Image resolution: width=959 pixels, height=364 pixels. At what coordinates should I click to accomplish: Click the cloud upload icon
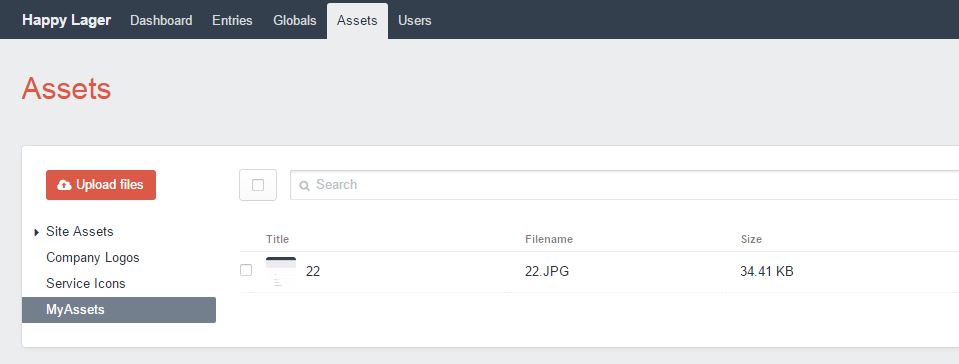[64, 185]
